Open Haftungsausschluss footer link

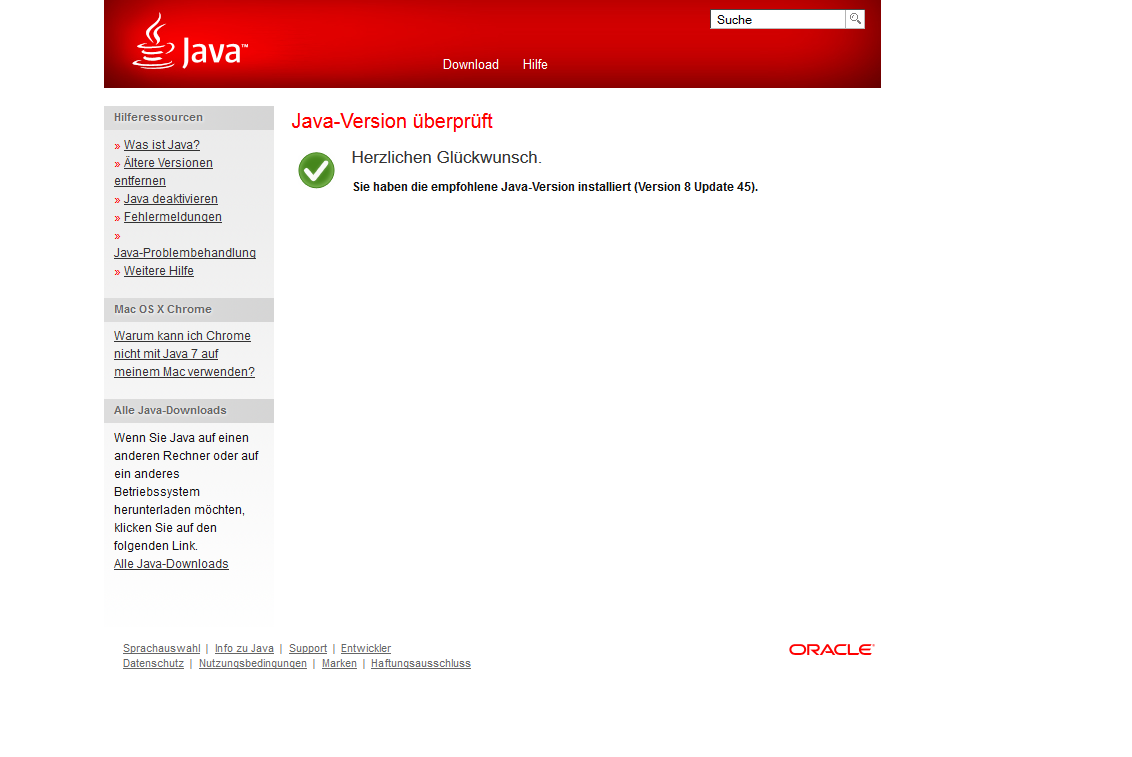click(421, 664)
